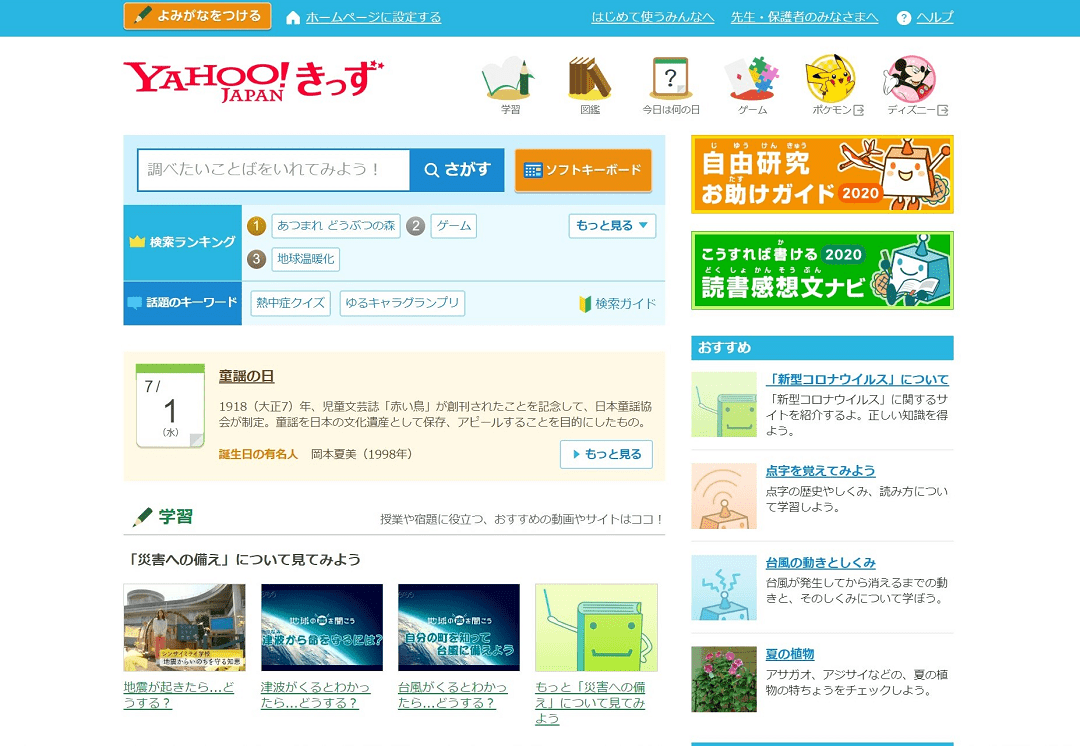Screen dimensions: 1080x746
Task: Click the 今日は何の日 calendar icon
Action: click(671, 79)
